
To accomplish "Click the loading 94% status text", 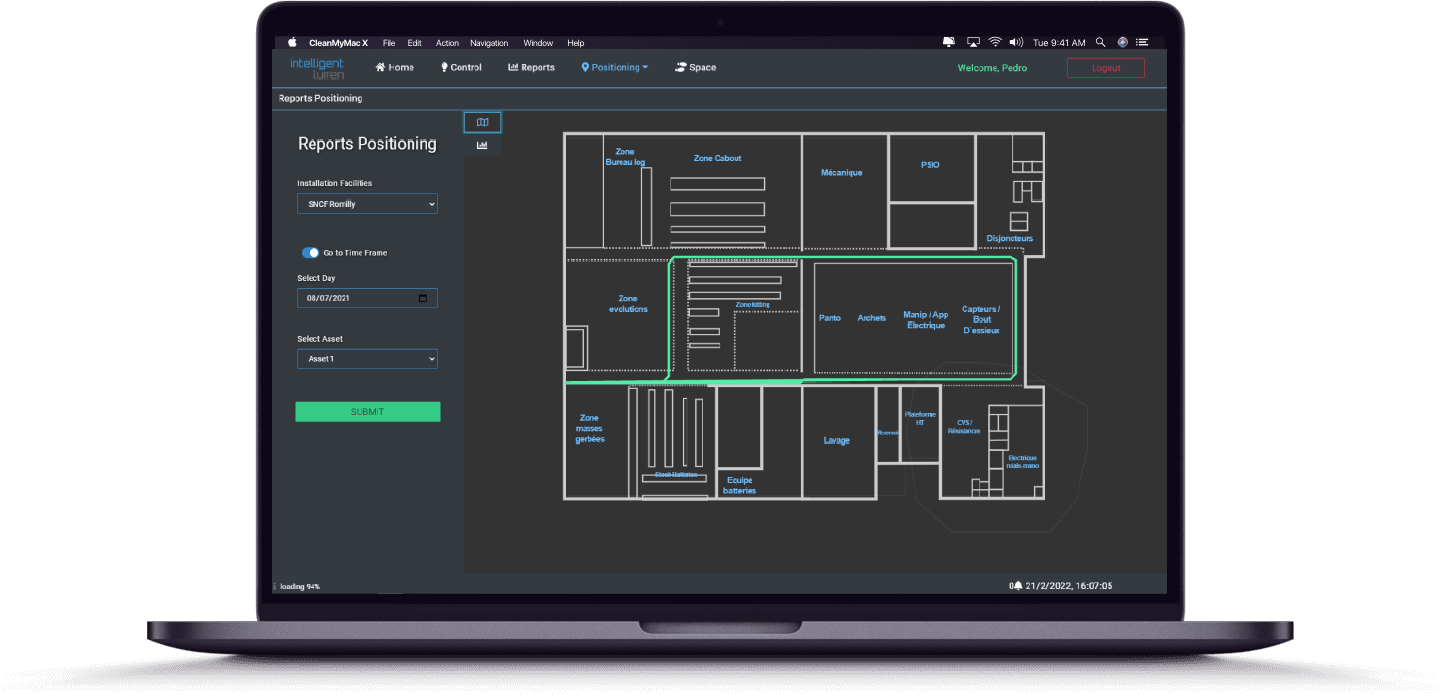I will point(300,586).
